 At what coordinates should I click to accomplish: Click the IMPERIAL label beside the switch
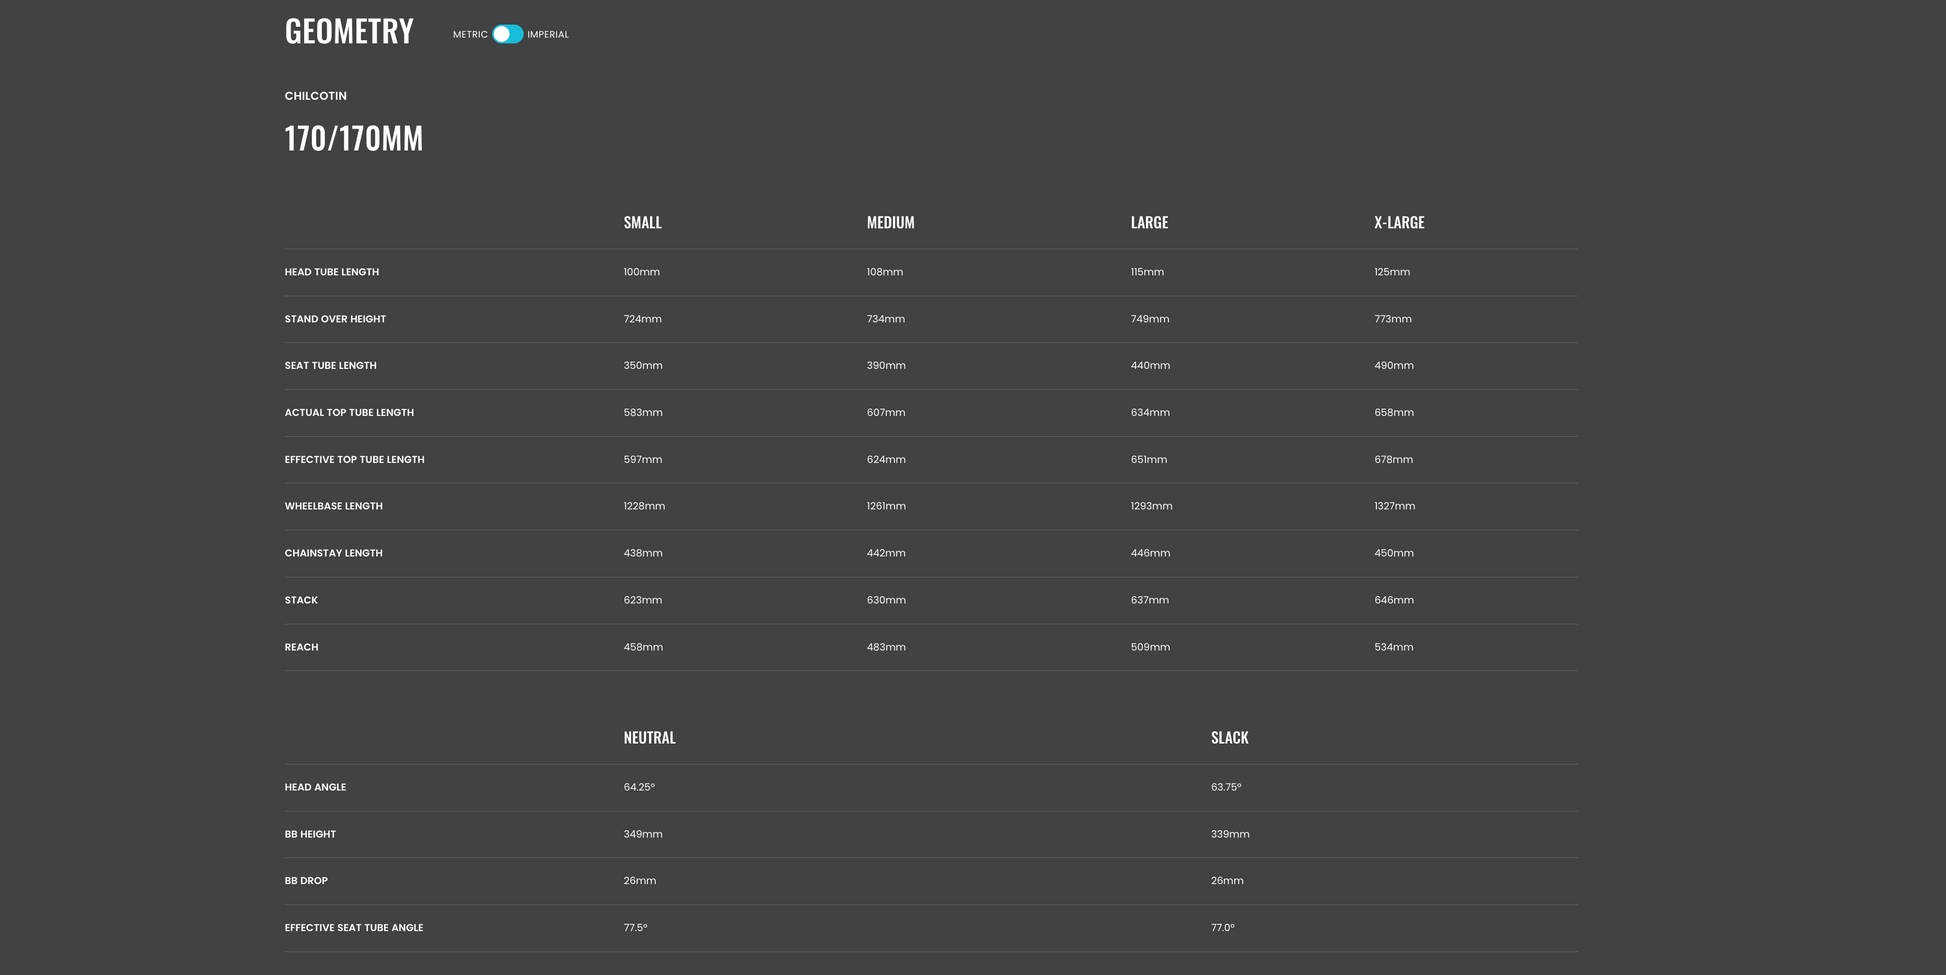click(x=548, y=34)
